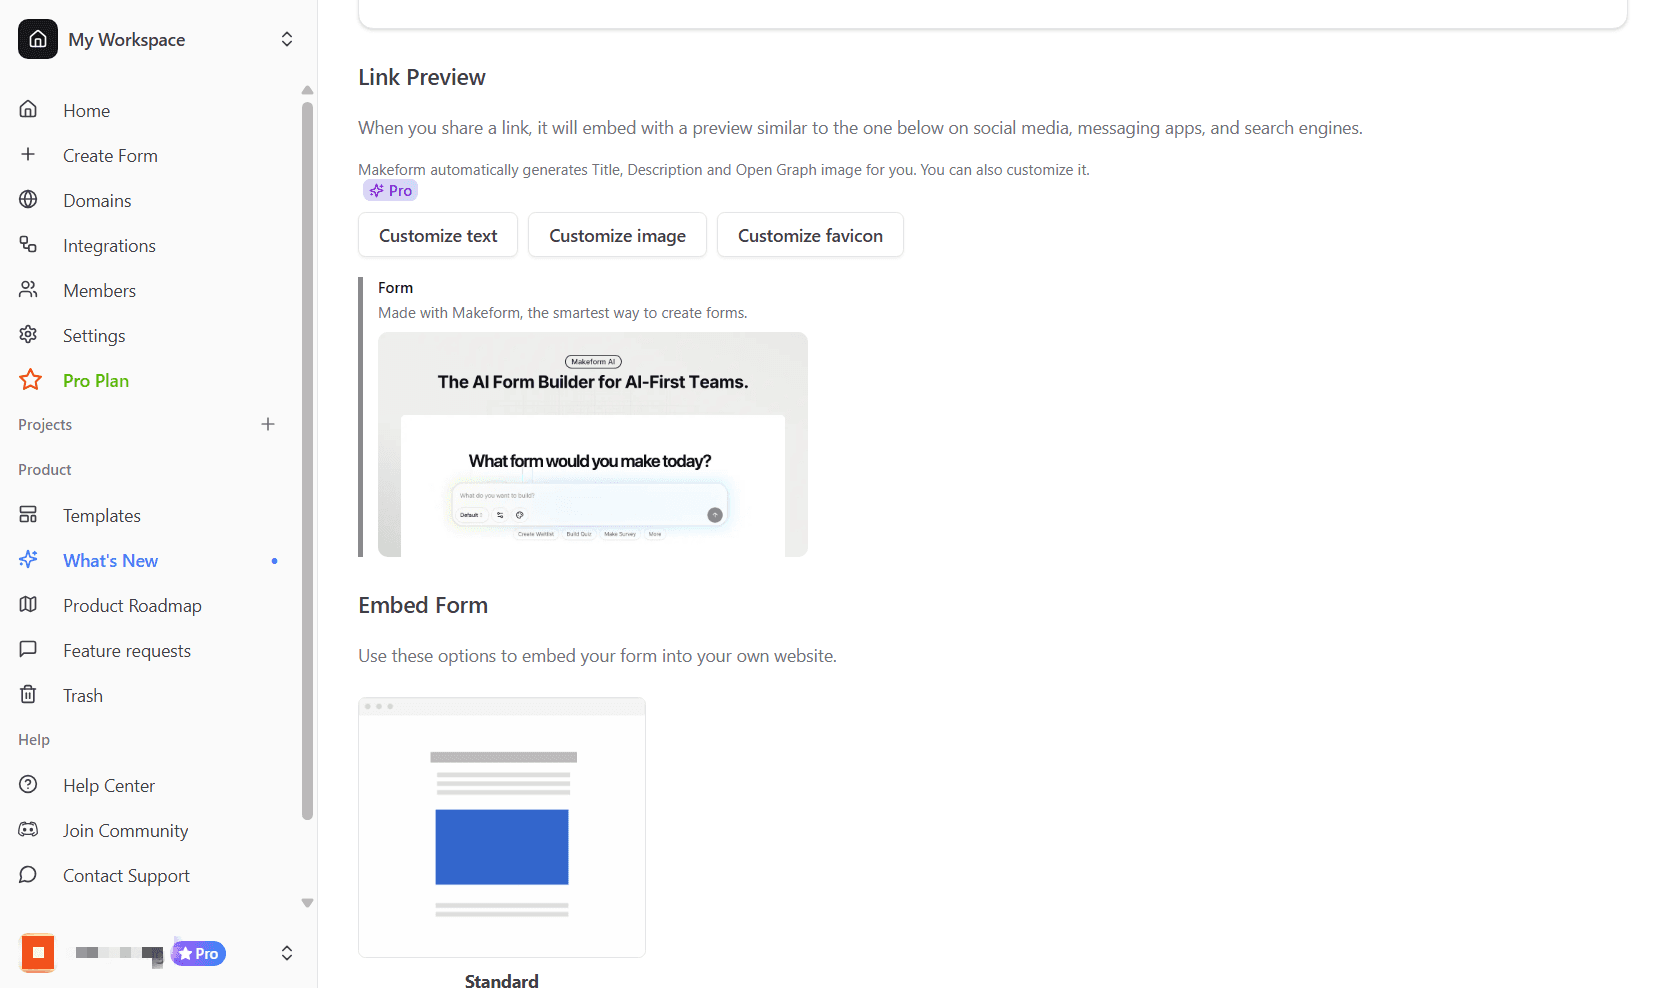The height and width of the screenshot is (988, 1665).
Task: Click the Product Roadmap map icon
Action: (x=28, y=604)
